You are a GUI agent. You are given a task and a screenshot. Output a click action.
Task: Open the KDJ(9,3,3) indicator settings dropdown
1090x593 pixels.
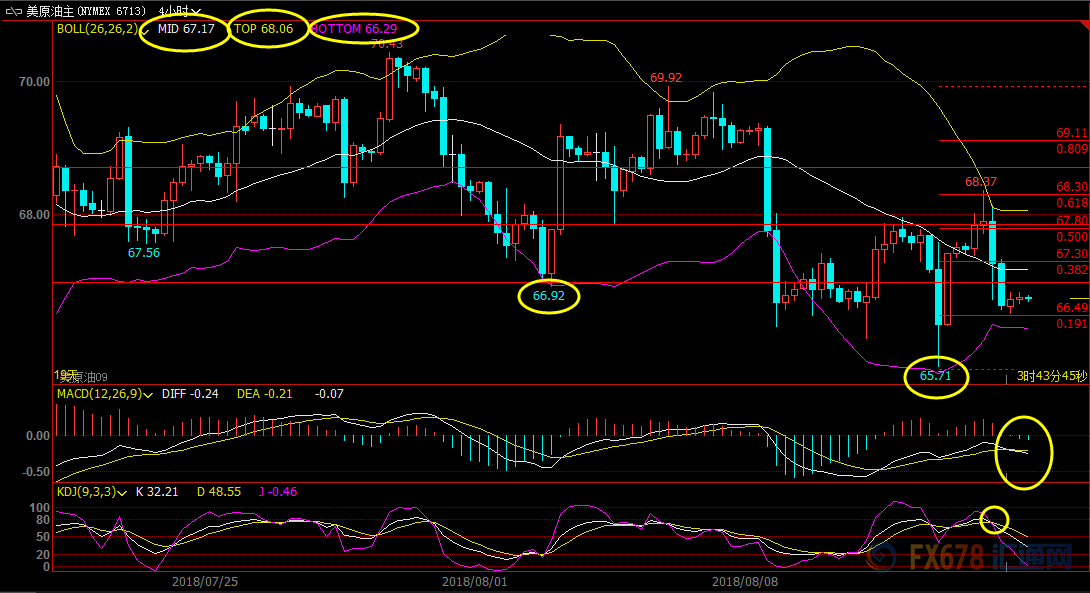tap(122, 491)
